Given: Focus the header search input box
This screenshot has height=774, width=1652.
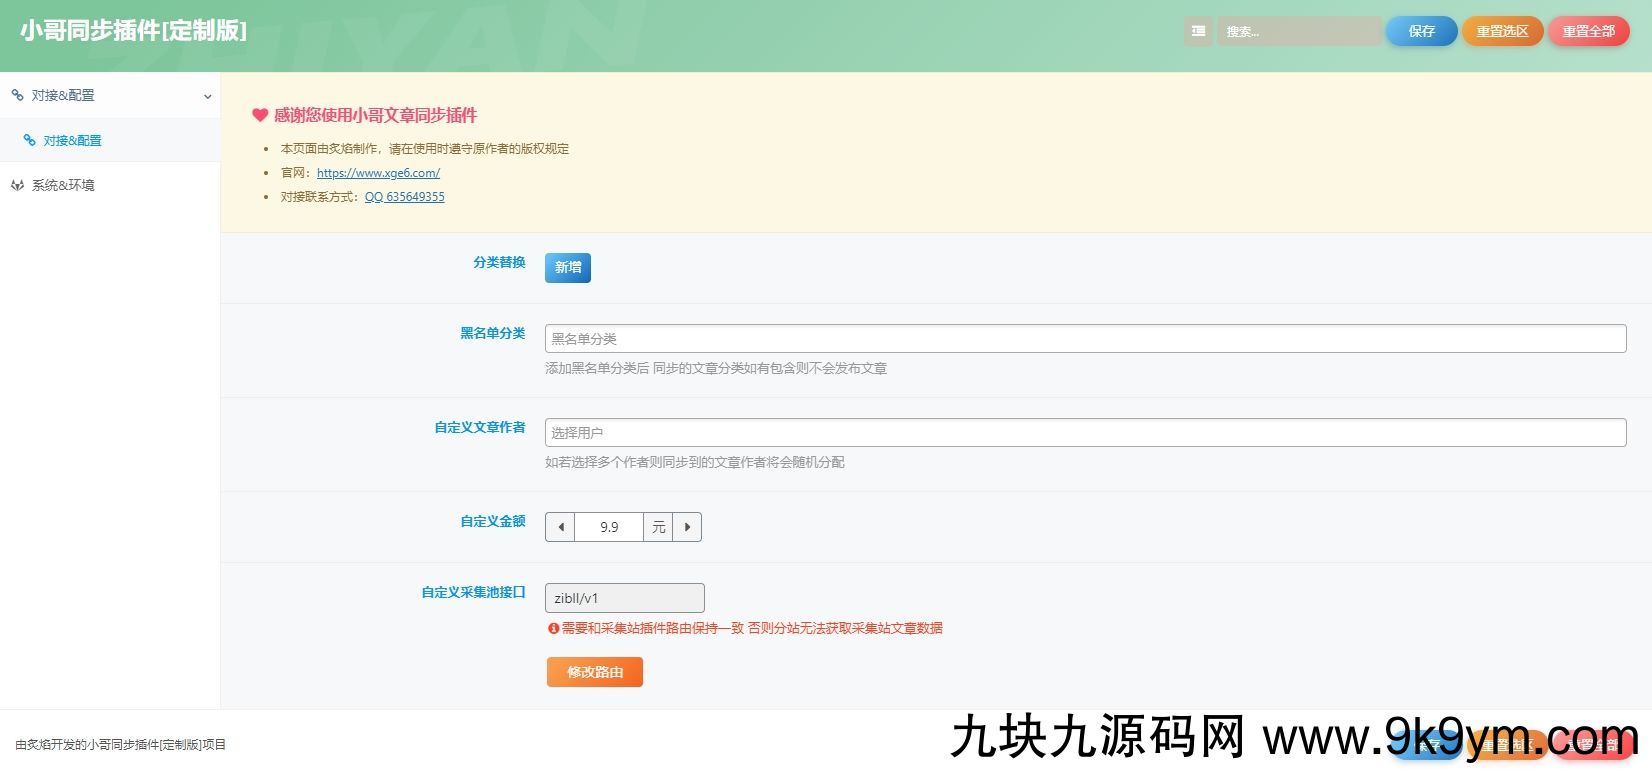Looking at the screenshot, I should click(1298, 31).
